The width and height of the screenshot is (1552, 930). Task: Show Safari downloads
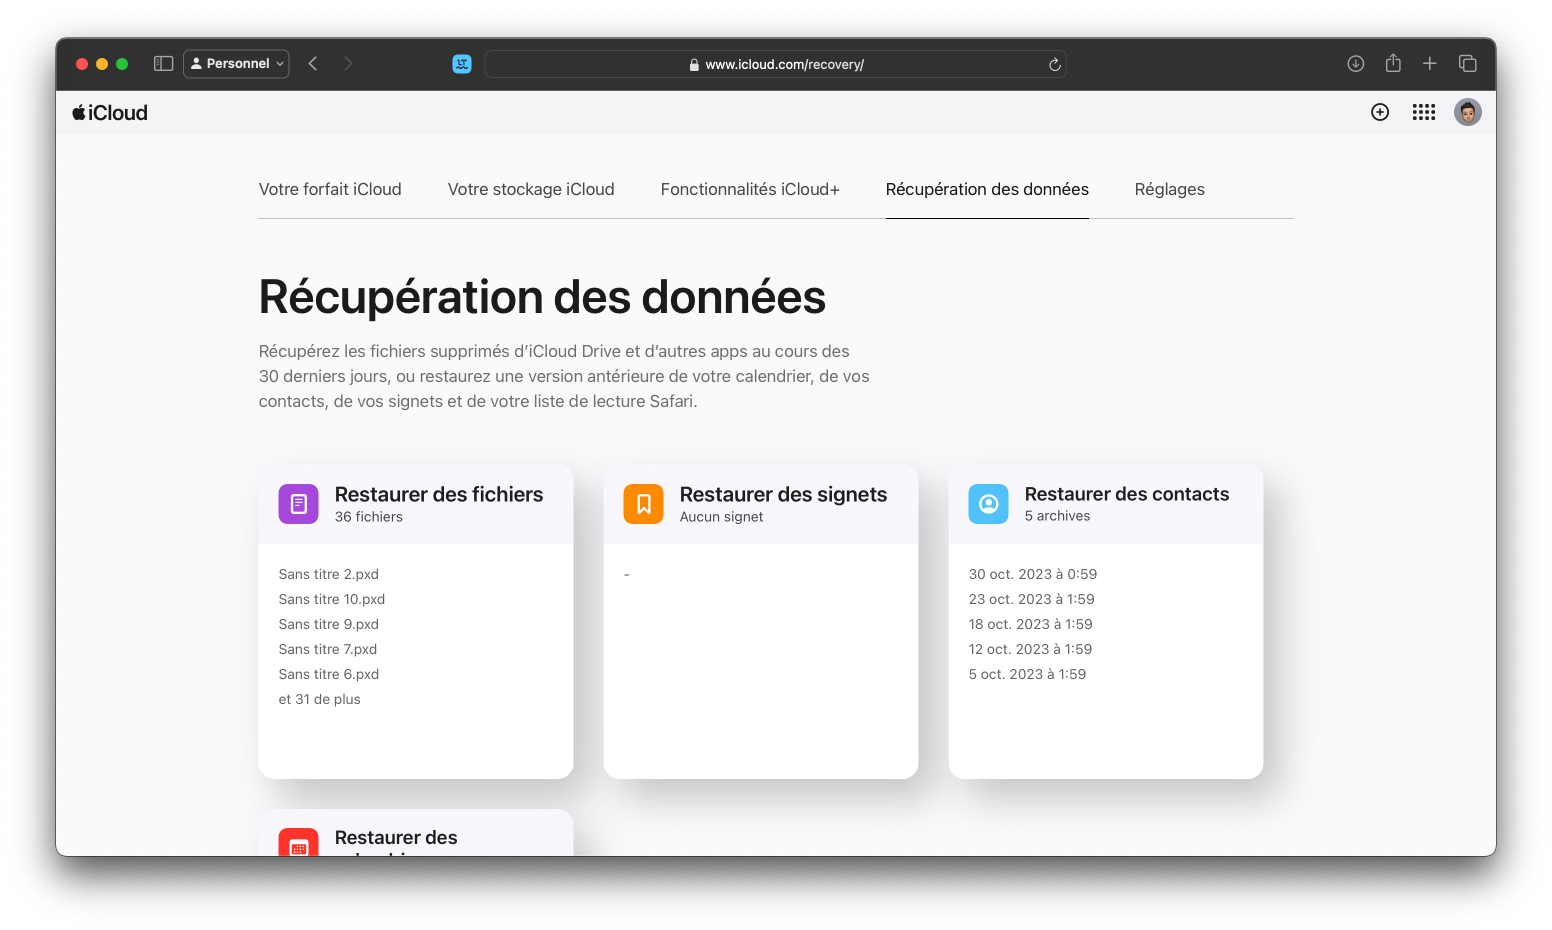click(x=1356, y=64)
